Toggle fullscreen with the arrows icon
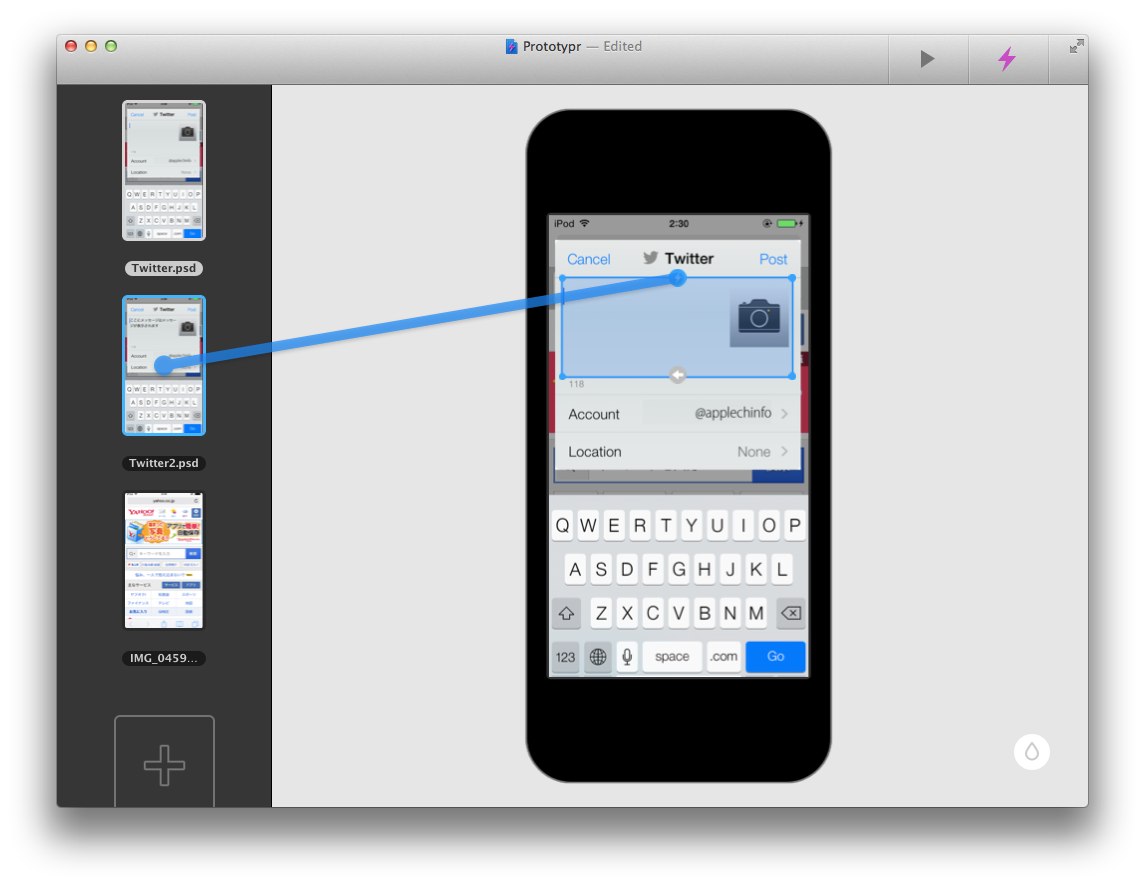Screen dimensions: 1145x886 pyautogui.click(x=1076, y=47)
